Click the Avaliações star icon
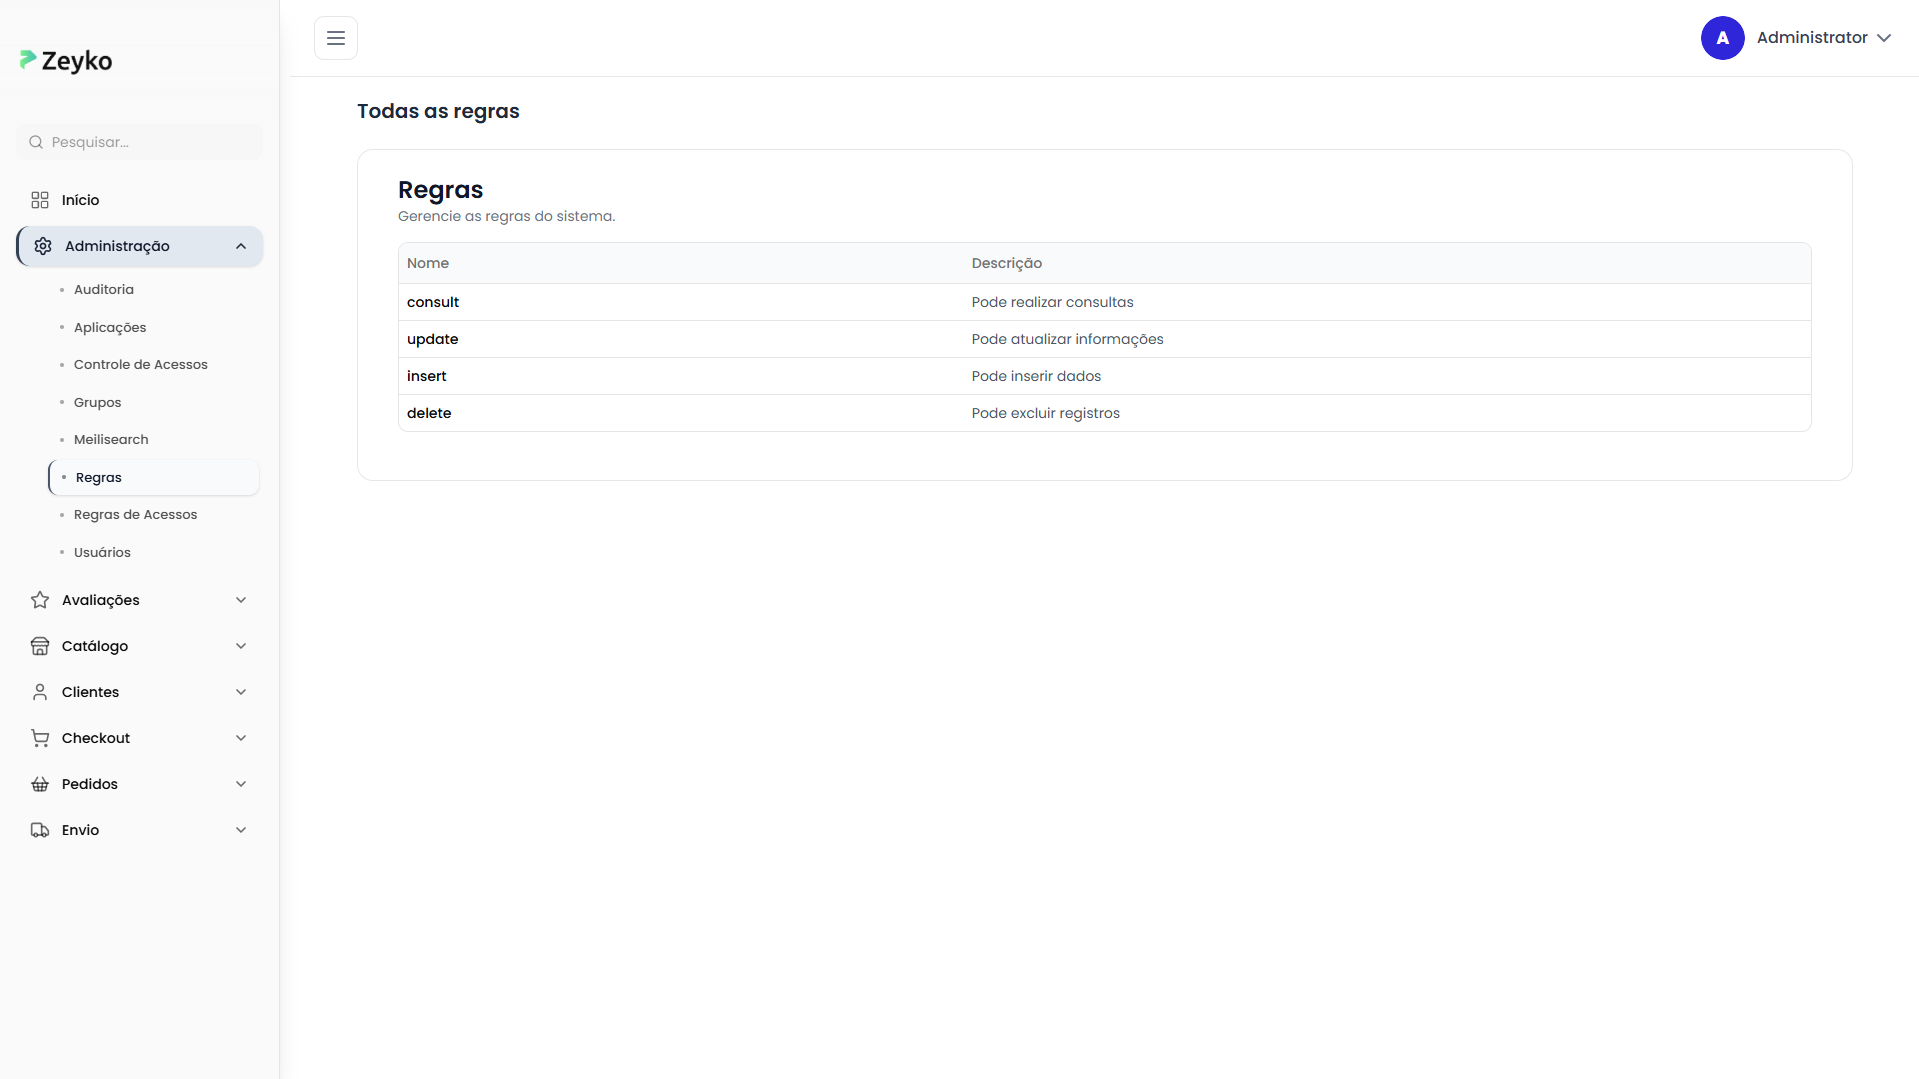Image resolution: width=1919 pixels, height=1079 pixels. pos(40,600)
